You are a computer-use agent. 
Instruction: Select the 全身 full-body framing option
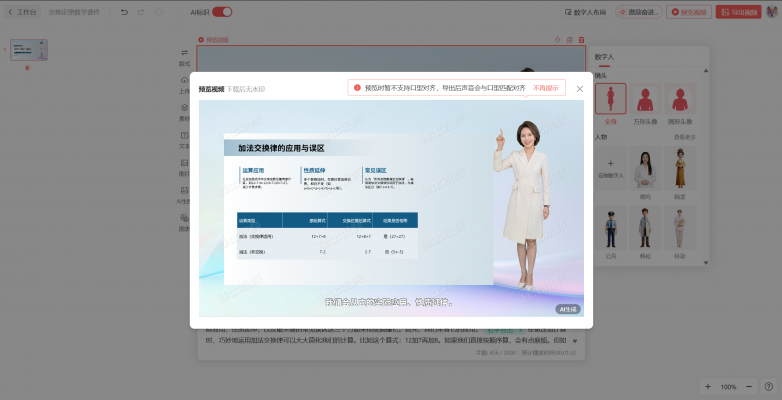[x=610, y=99]
